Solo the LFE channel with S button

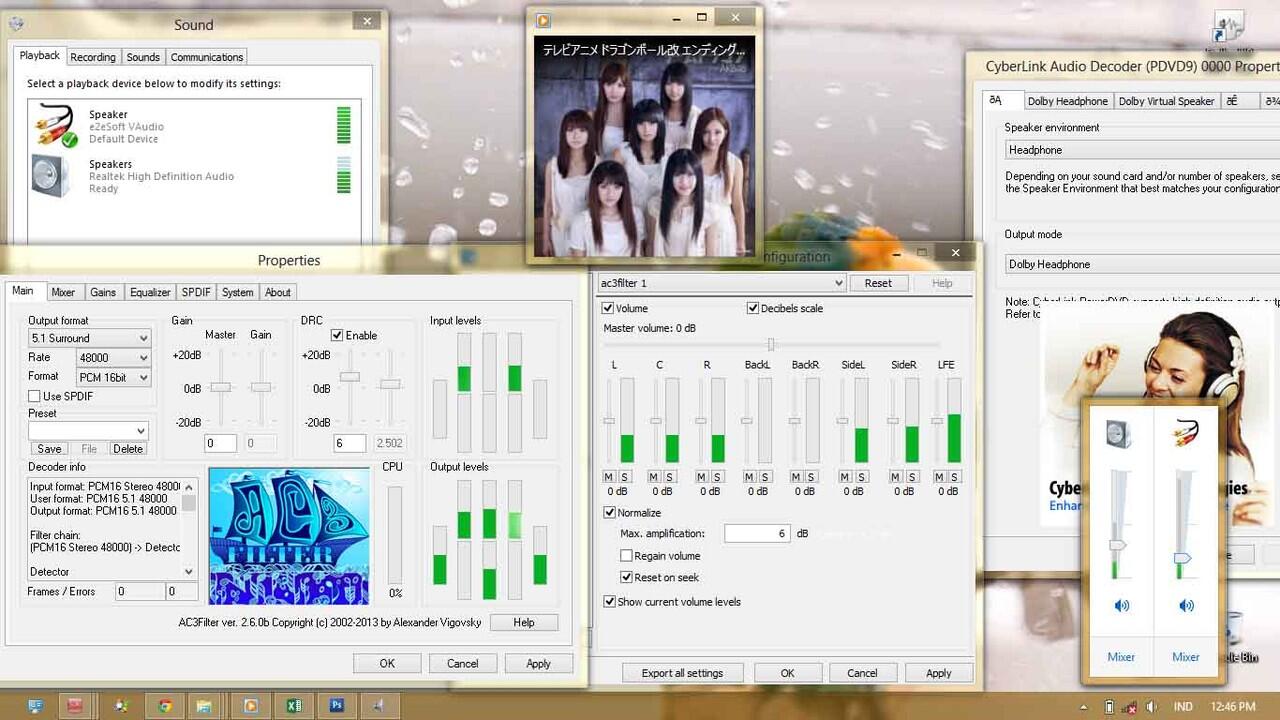pos(955,477)
